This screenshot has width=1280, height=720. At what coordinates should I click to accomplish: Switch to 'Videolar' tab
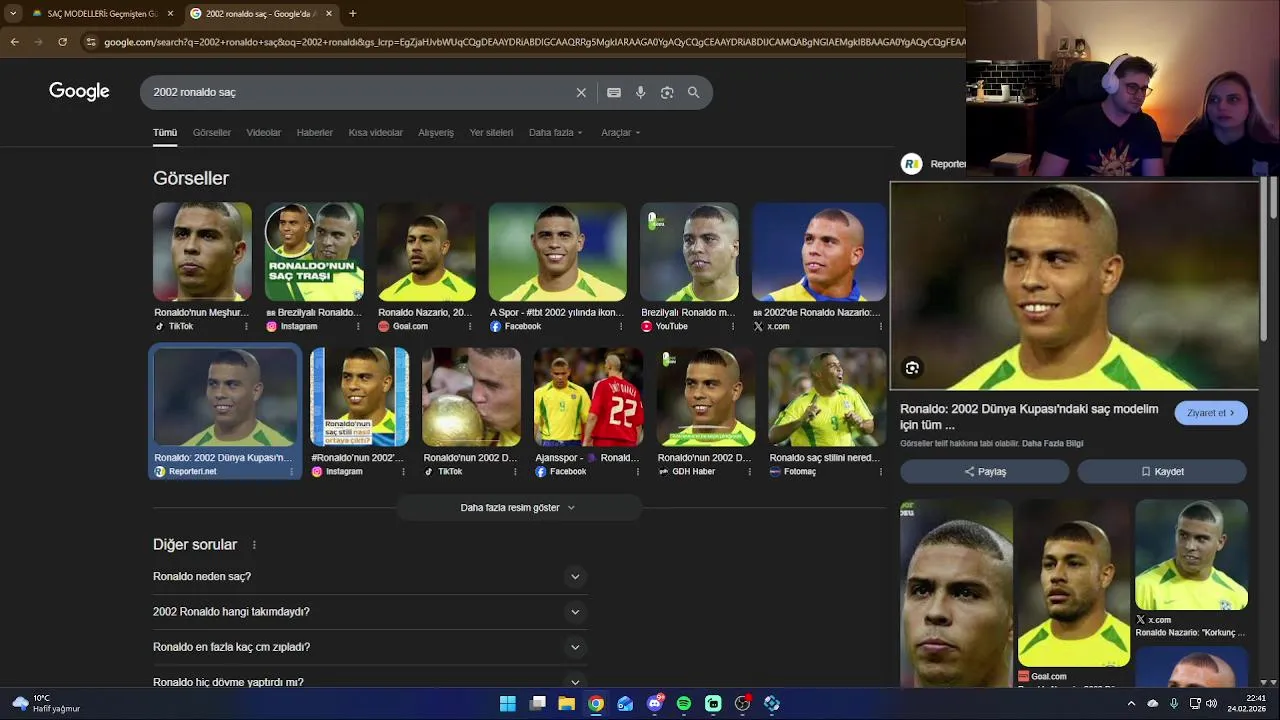[x=264, y=132]
